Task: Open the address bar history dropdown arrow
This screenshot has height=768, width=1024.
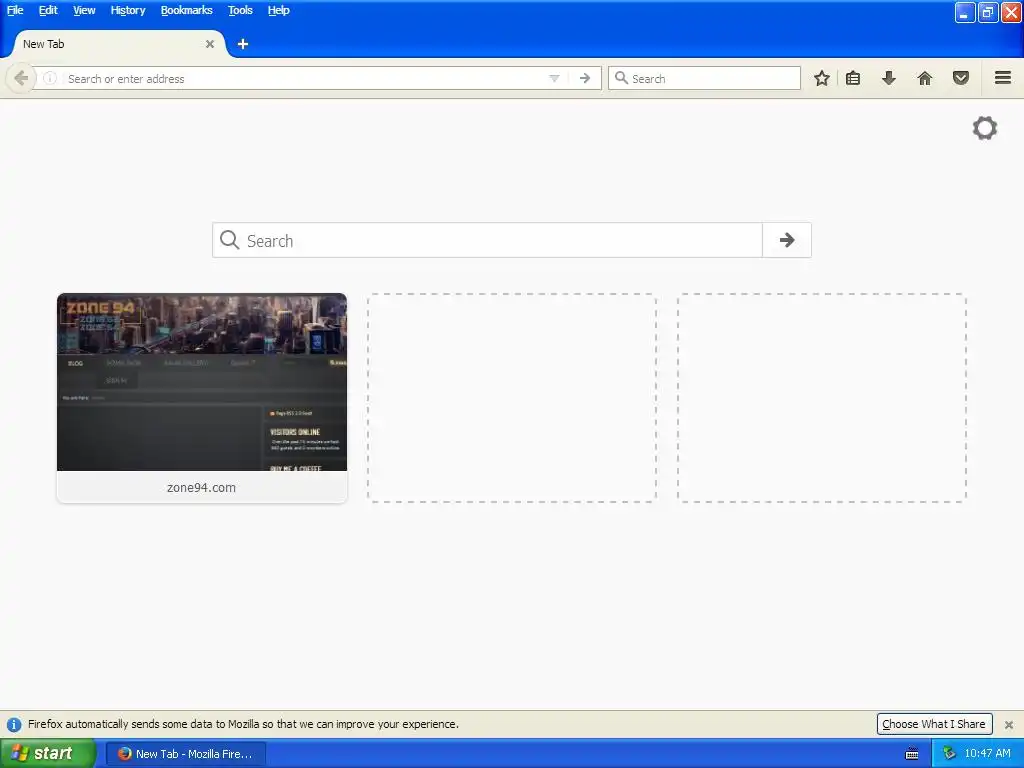Action: 554,78
